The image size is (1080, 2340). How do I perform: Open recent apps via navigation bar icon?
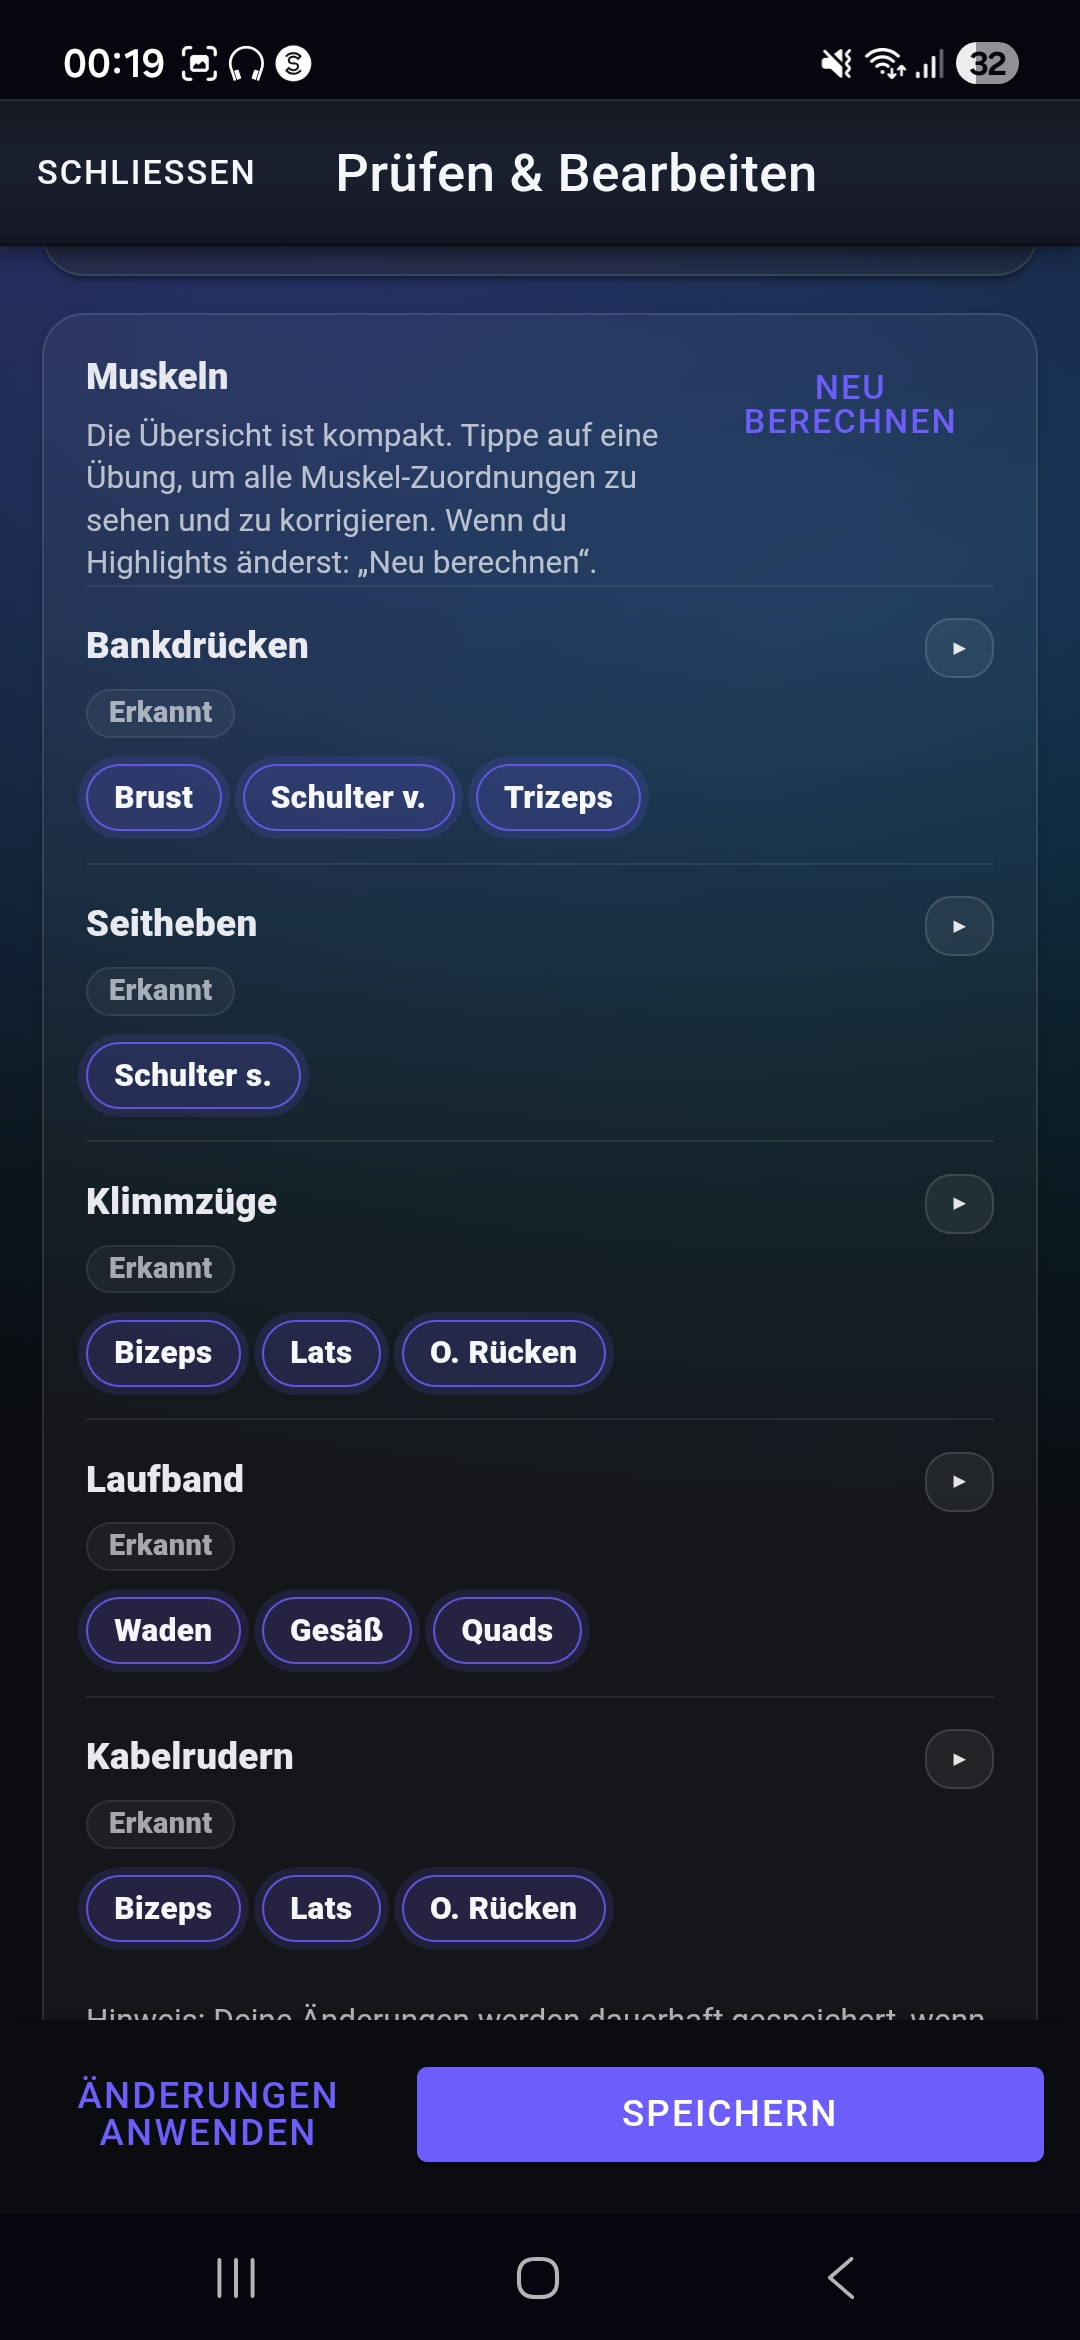pos(237,2278)
